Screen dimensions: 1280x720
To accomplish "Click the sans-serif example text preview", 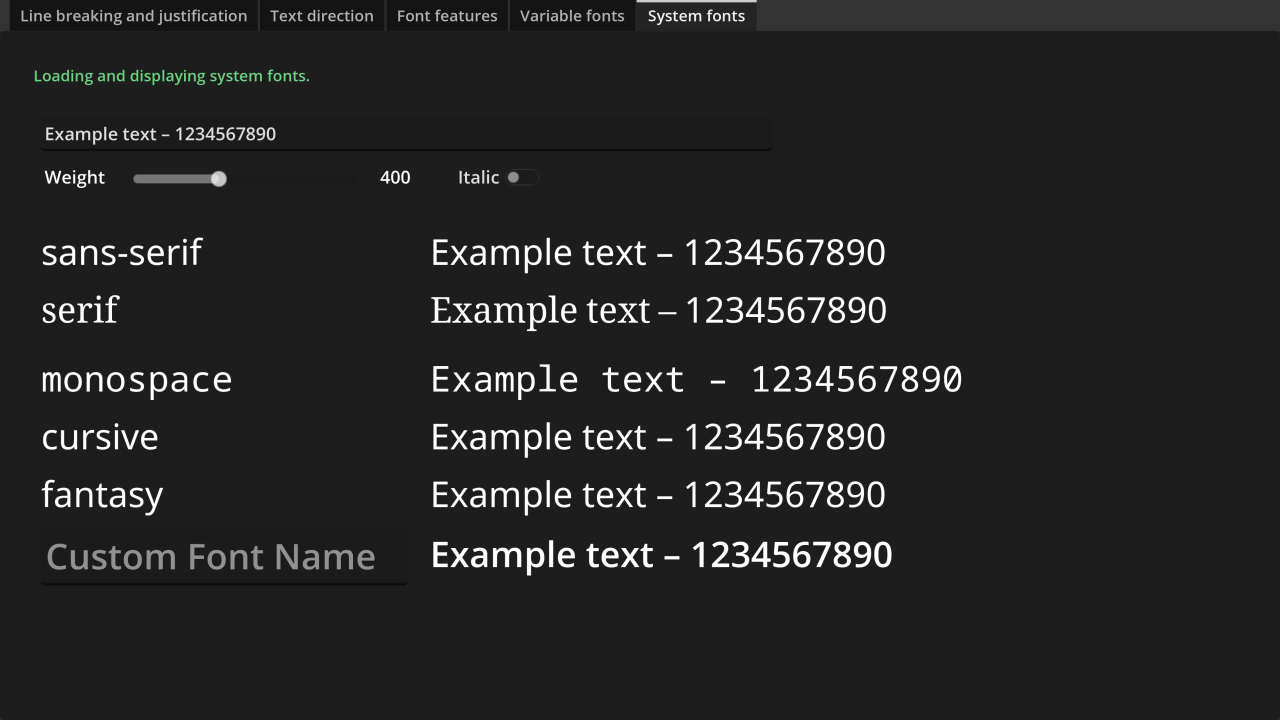I will pyautogui.click(x=657, y=252).
